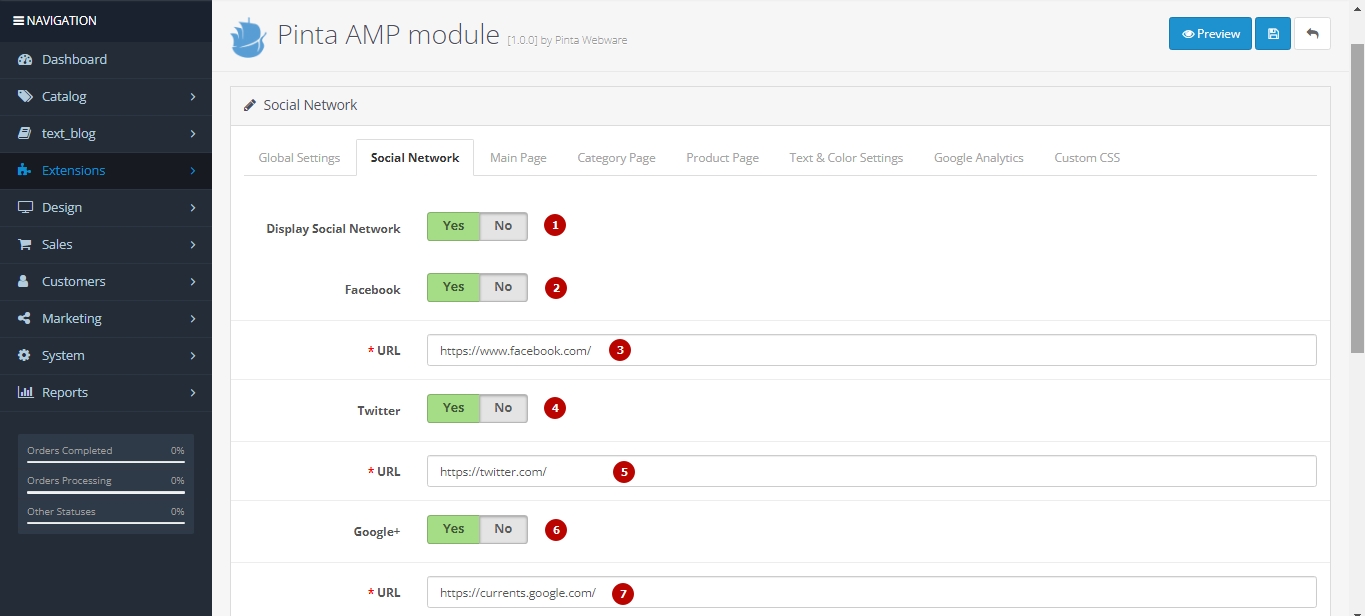Open the Reports menu item
This screenshot has width=1365, height=616.
[x=106, y=393]
